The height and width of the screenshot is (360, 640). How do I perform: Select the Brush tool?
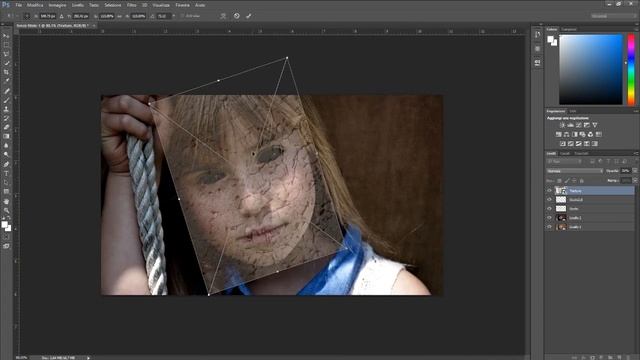tap(6, 100)
